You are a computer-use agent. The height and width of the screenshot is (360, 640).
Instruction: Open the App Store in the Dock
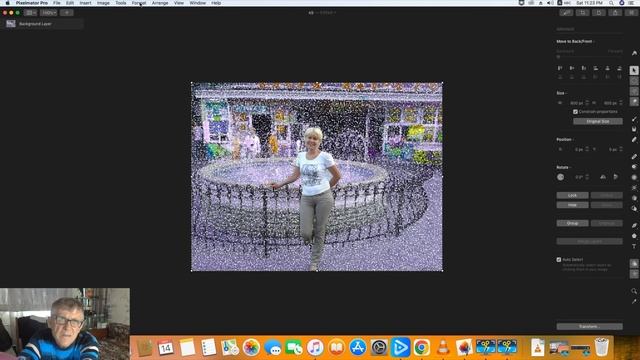pyautogui.click(x=358, y=347)
